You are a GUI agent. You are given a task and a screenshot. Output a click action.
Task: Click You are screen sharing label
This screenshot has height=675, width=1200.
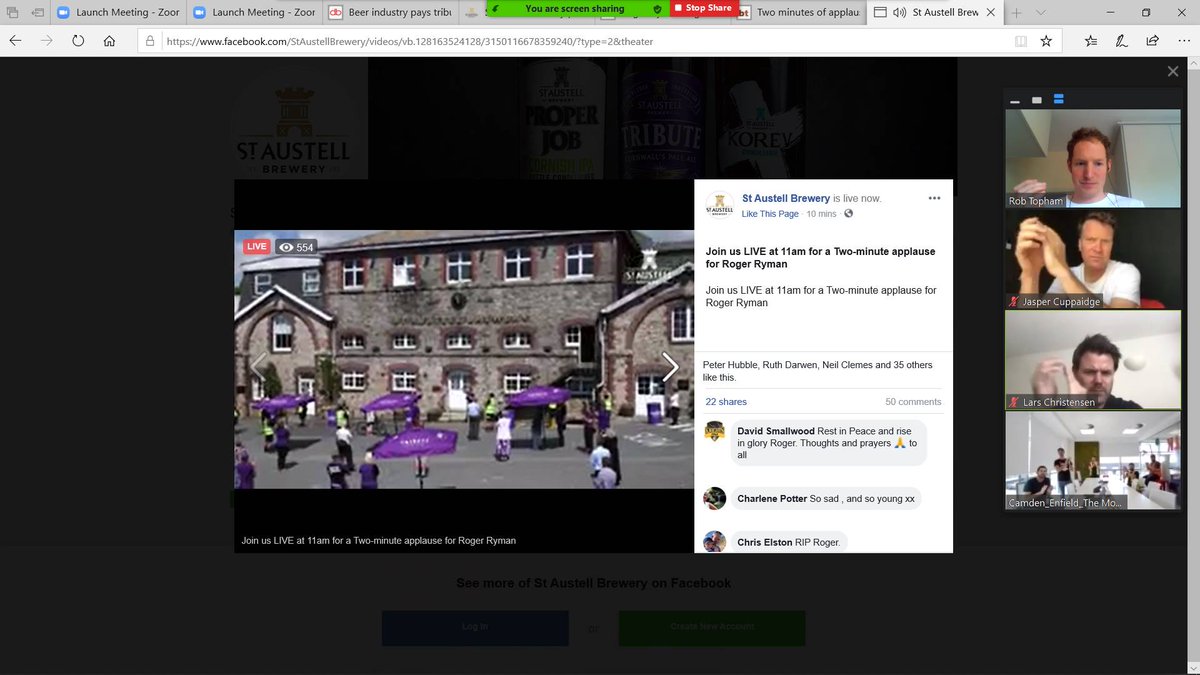[x=574, y=8]
